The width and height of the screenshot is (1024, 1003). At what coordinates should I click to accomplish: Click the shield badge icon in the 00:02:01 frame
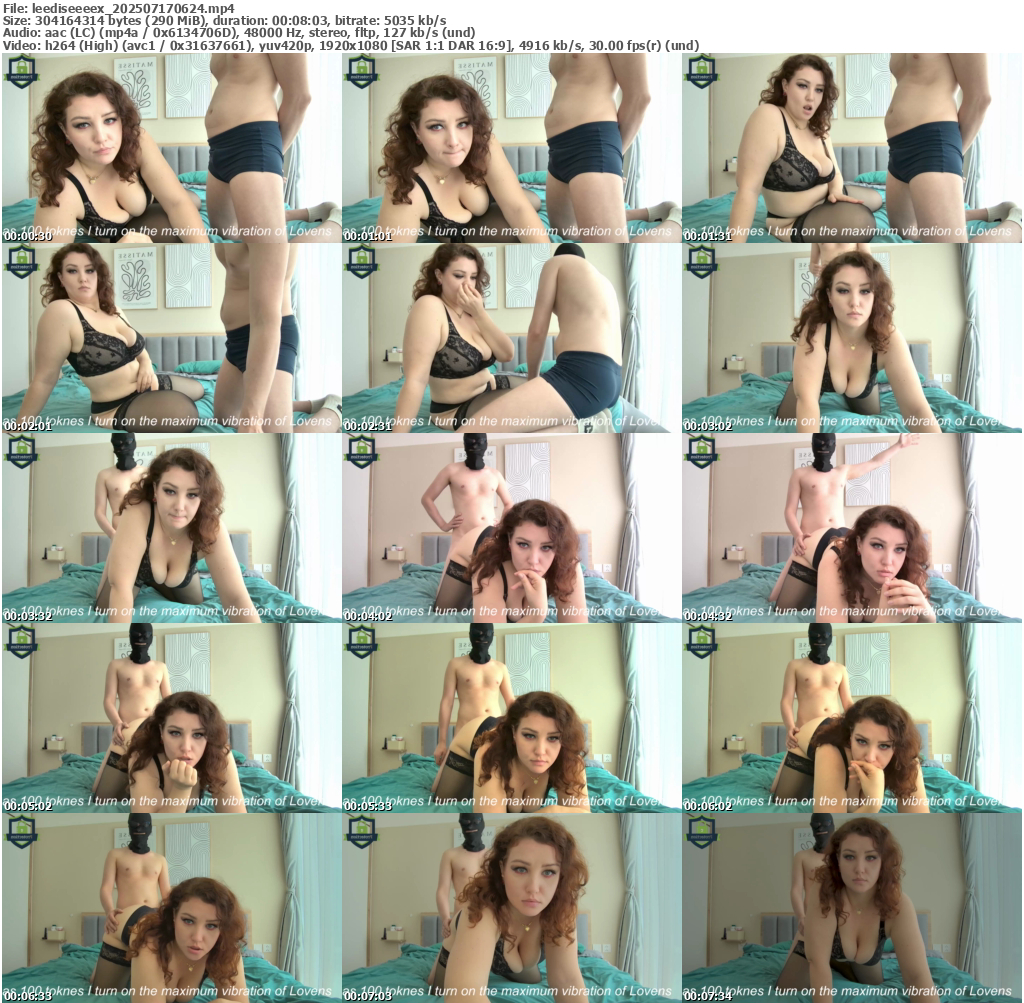20,261
